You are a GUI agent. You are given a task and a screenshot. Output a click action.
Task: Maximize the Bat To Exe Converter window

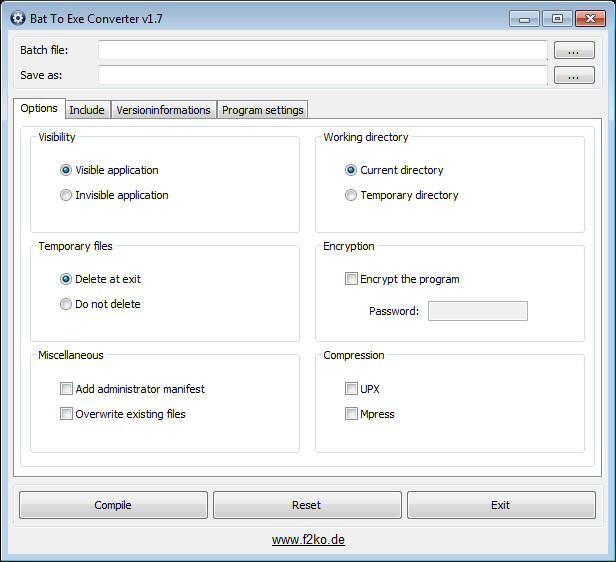click(557, 18)
